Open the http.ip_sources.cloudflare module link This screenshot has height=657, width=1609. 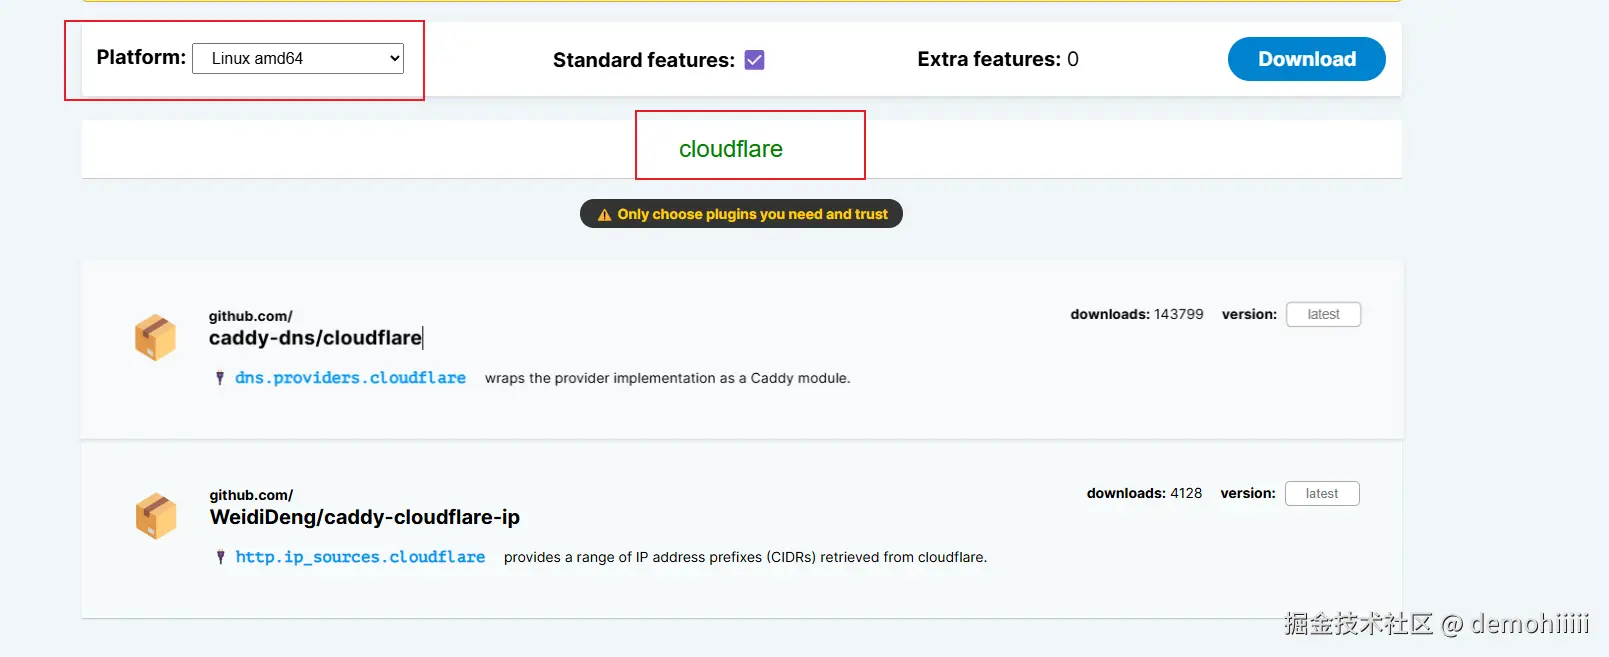pyautogui.click(x=360, y=557)
